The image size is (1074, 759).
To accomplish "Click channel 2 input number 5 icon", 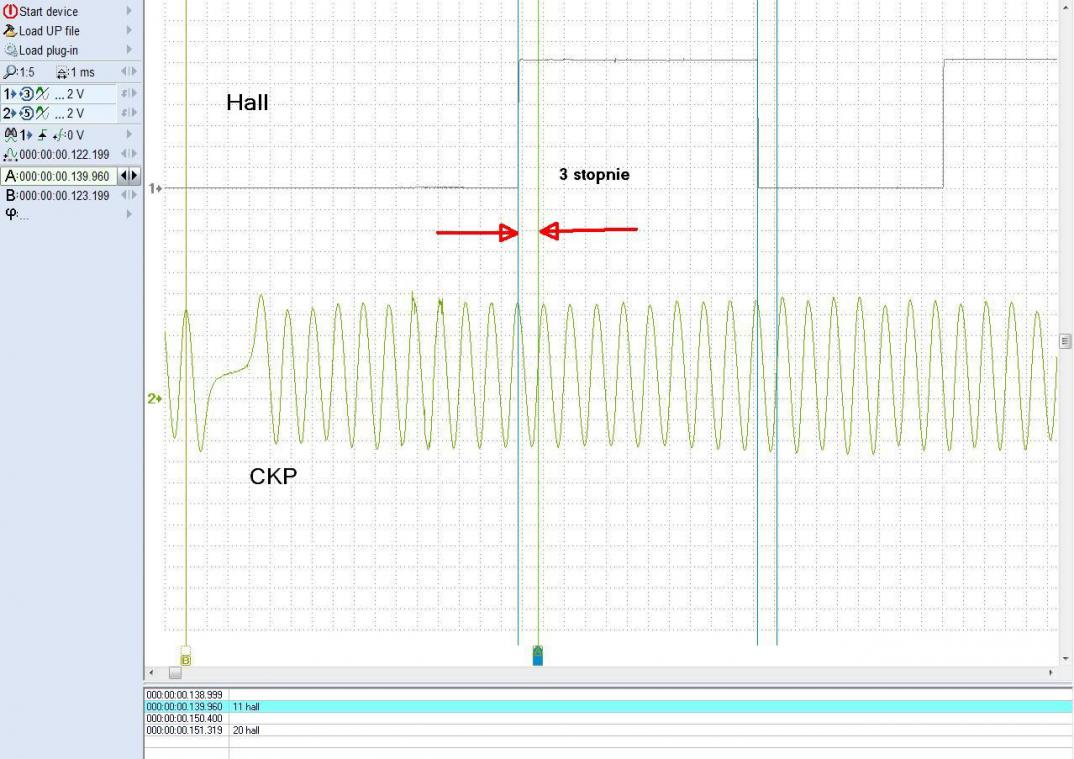I will [x=27, y=113].
